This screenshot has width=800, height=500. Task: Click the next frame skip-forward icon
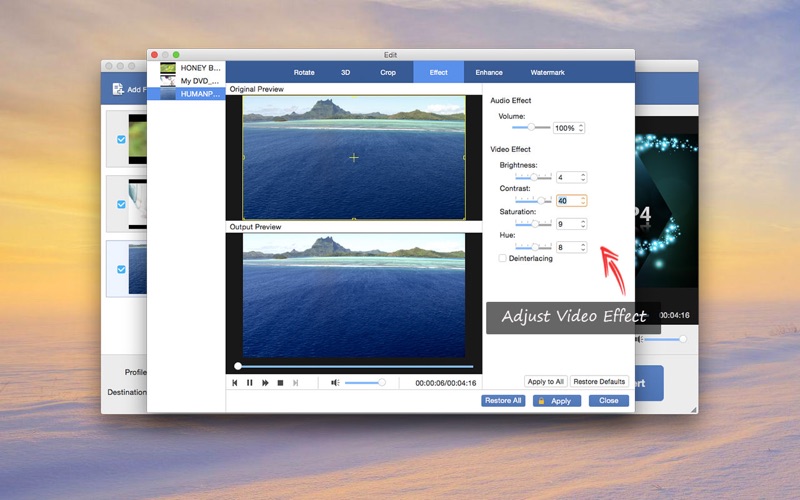click(x=295, y=383)
